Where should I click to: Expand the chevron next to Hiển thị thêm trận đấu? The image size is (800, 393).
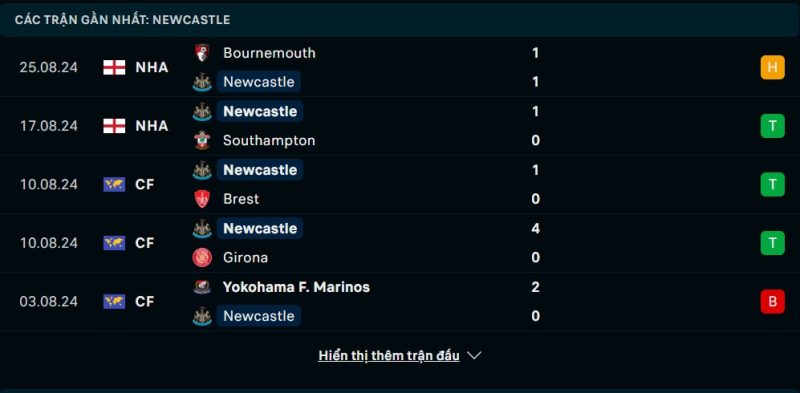click(474, 355)
